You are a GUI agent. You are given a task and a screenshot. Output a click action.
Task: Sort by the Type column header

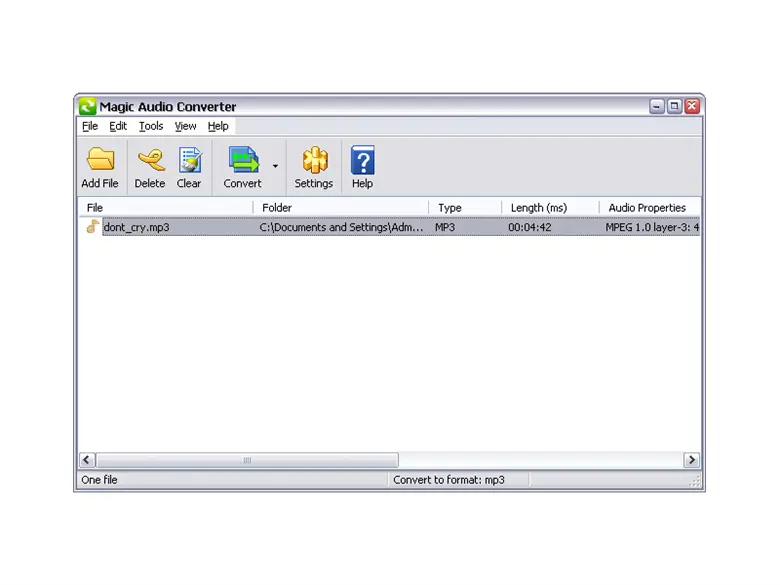tap(465, 207)
